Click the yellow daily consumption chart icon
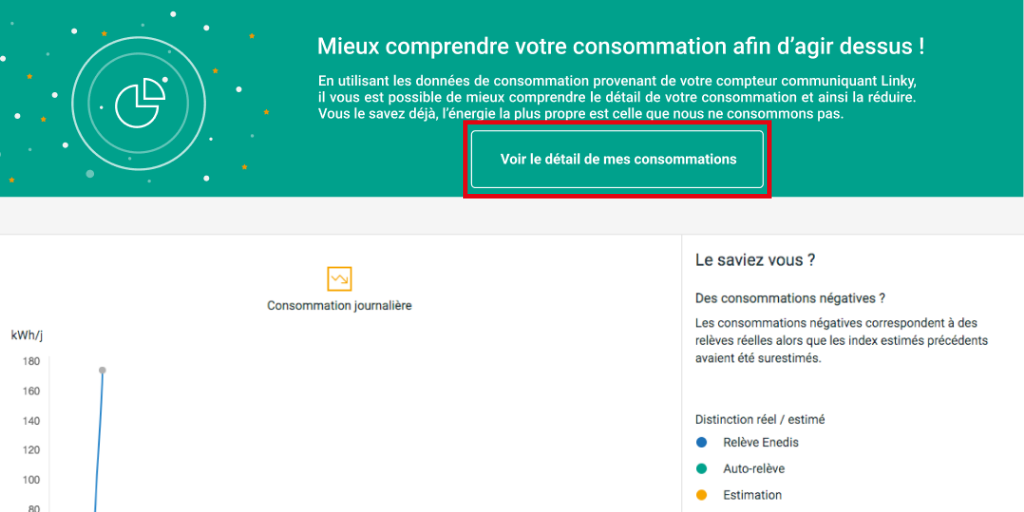The height and width of the screenshot is (512, 1024). click(x=339, y=278)
